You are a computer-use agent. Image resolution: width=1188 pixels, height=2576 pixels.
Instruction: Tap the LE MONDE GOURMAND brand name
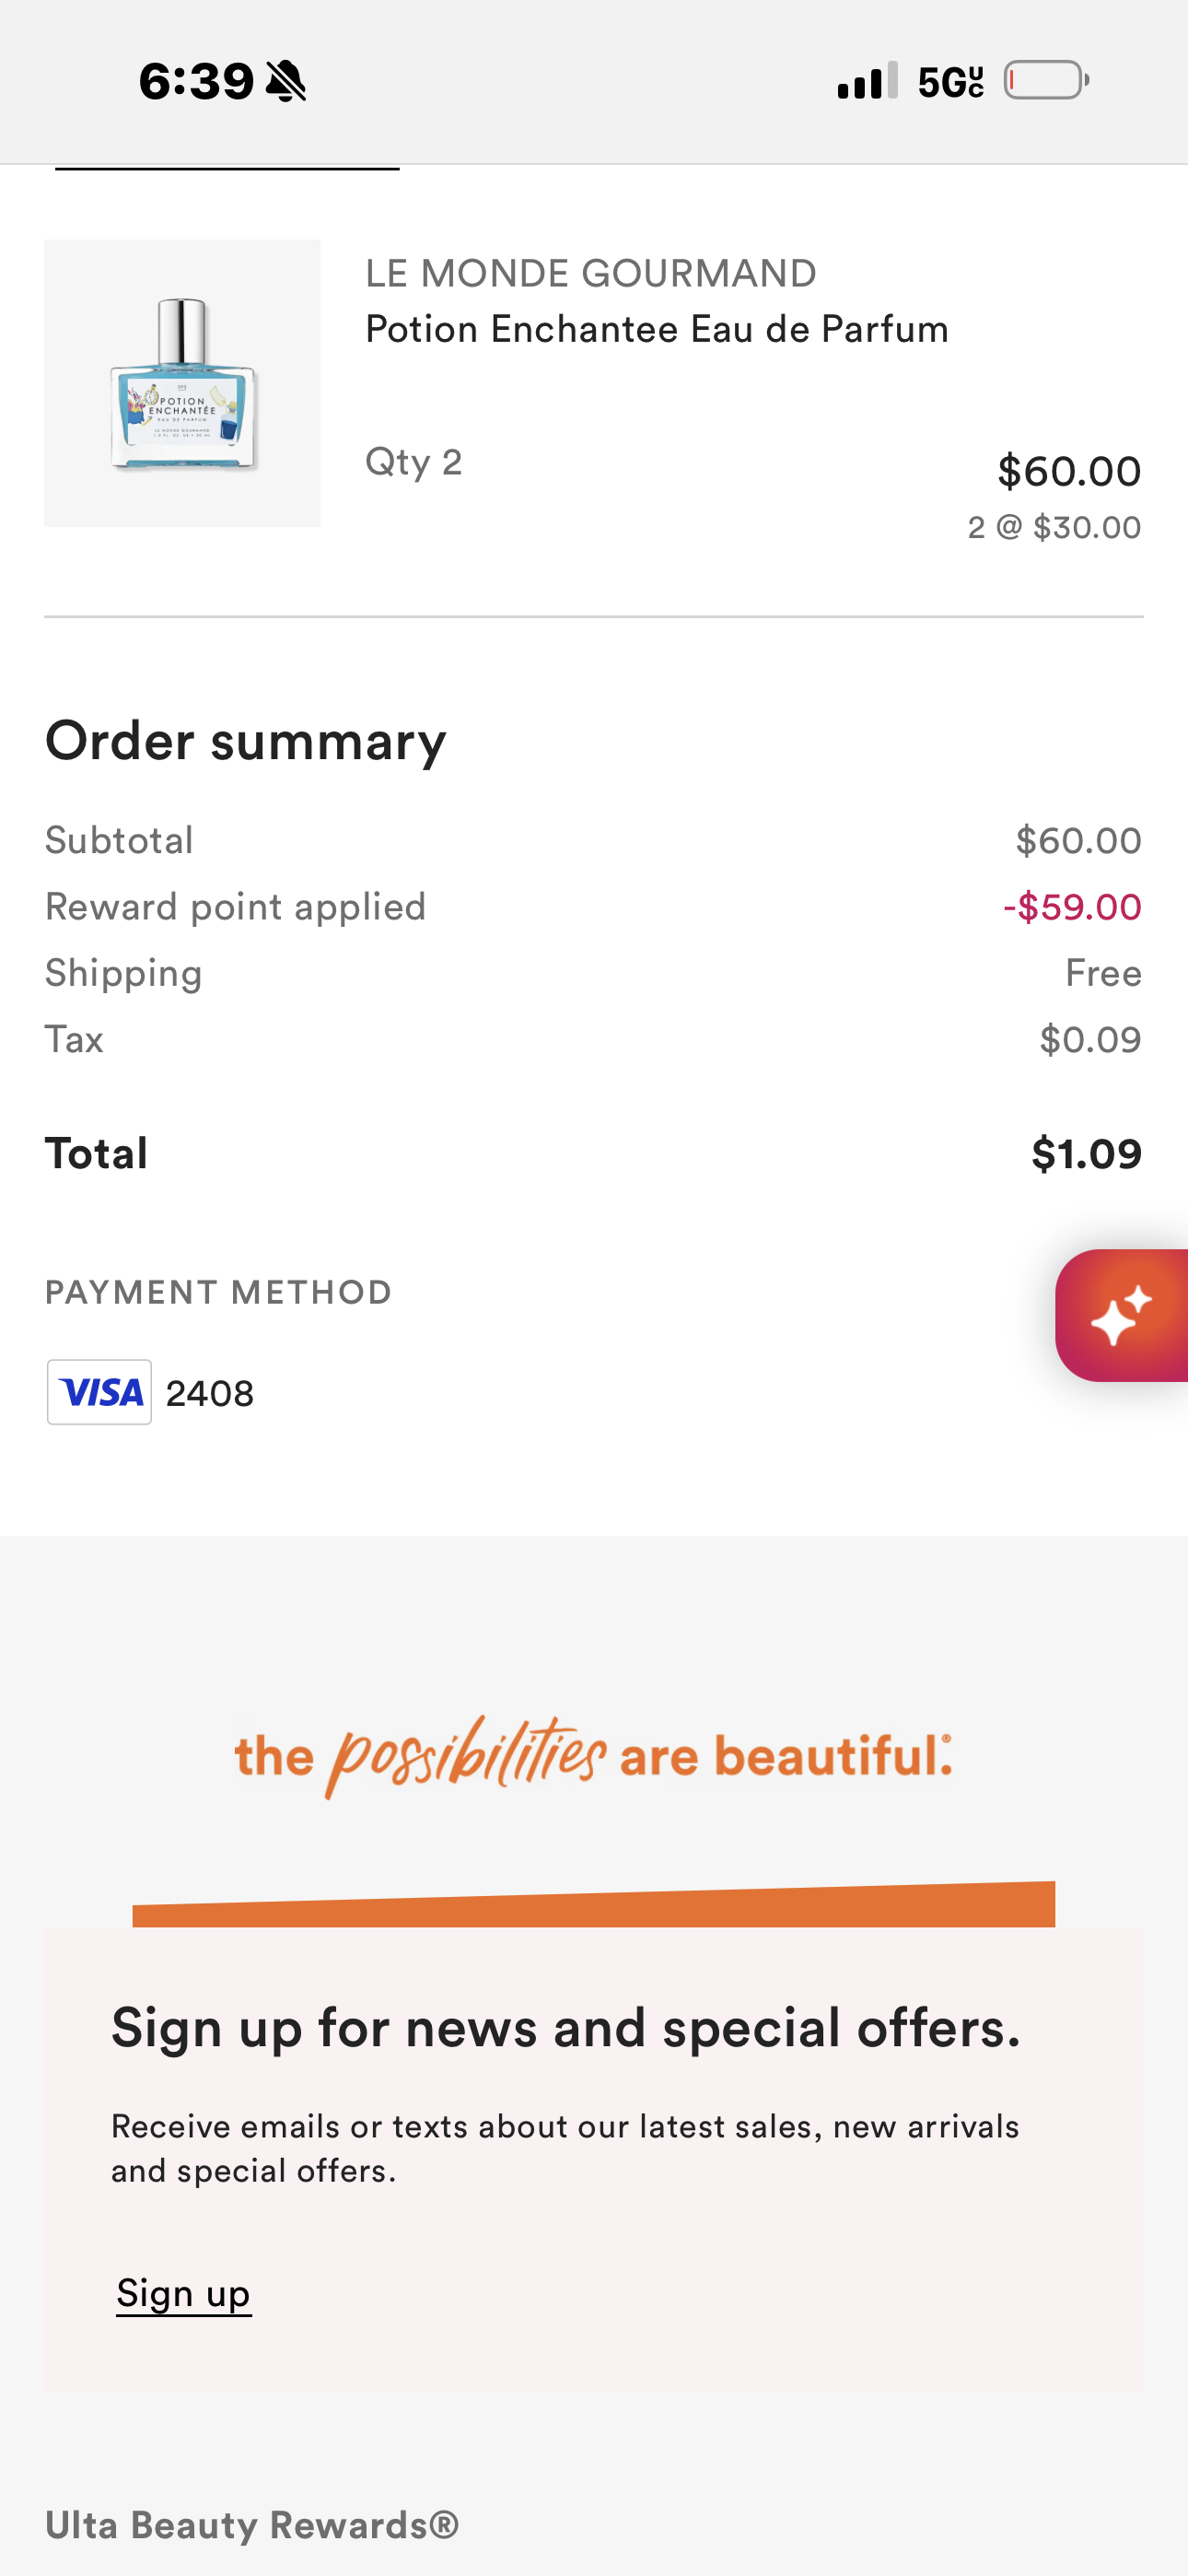(x=590, y=273)
